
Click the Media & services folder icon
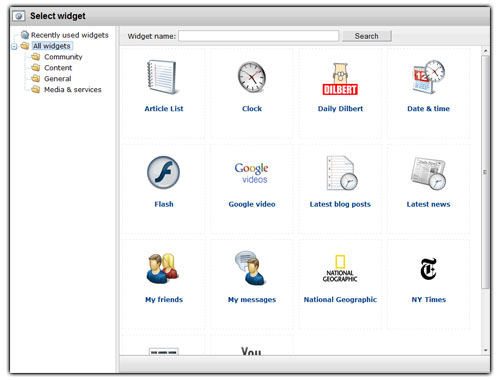pyautogui.click(x=36, y=89)
